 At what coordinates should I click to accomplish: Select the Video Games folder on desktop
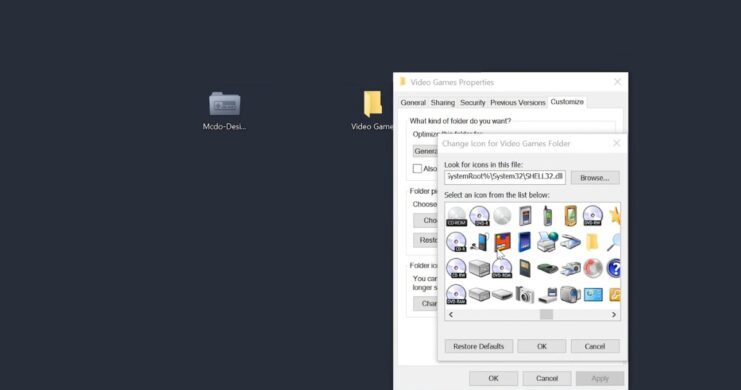click(372, 111)
